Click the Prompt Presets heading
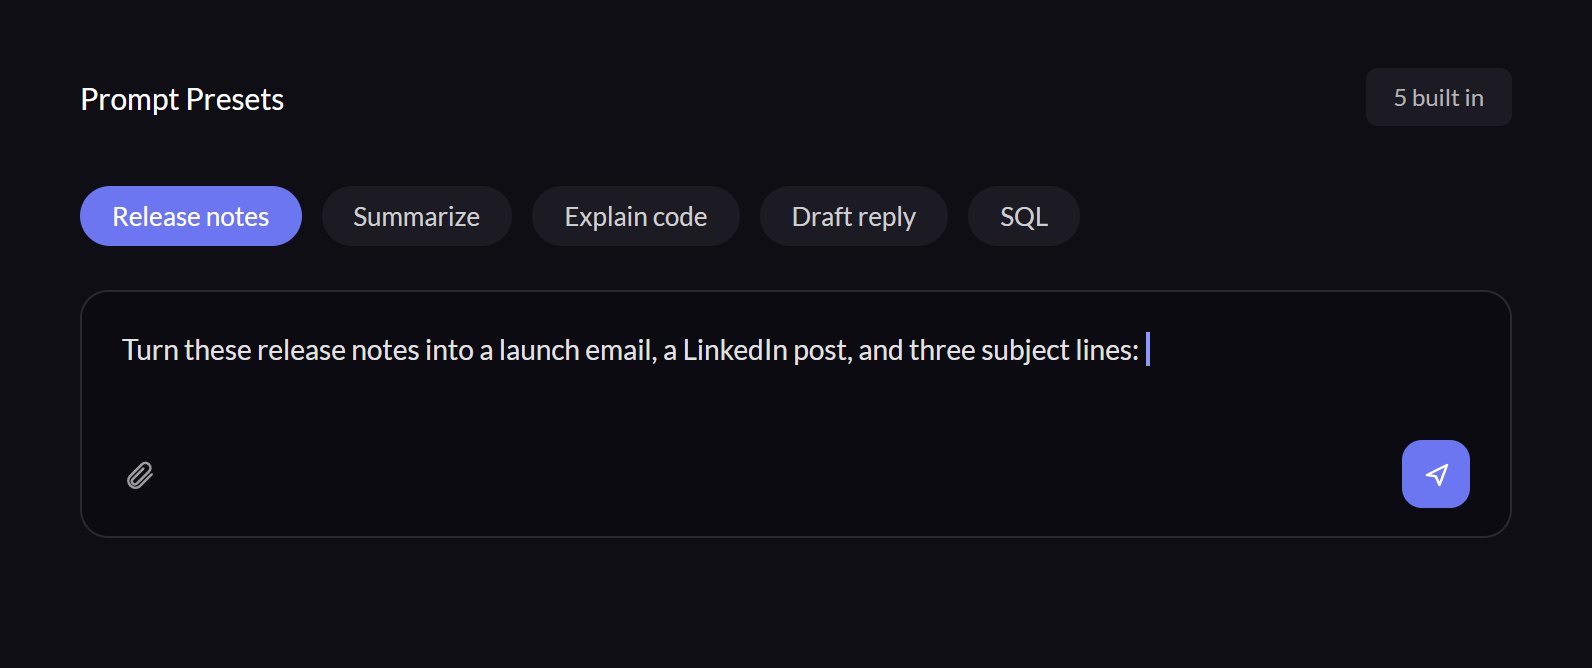1592x668 pixels. coord(182,99)
